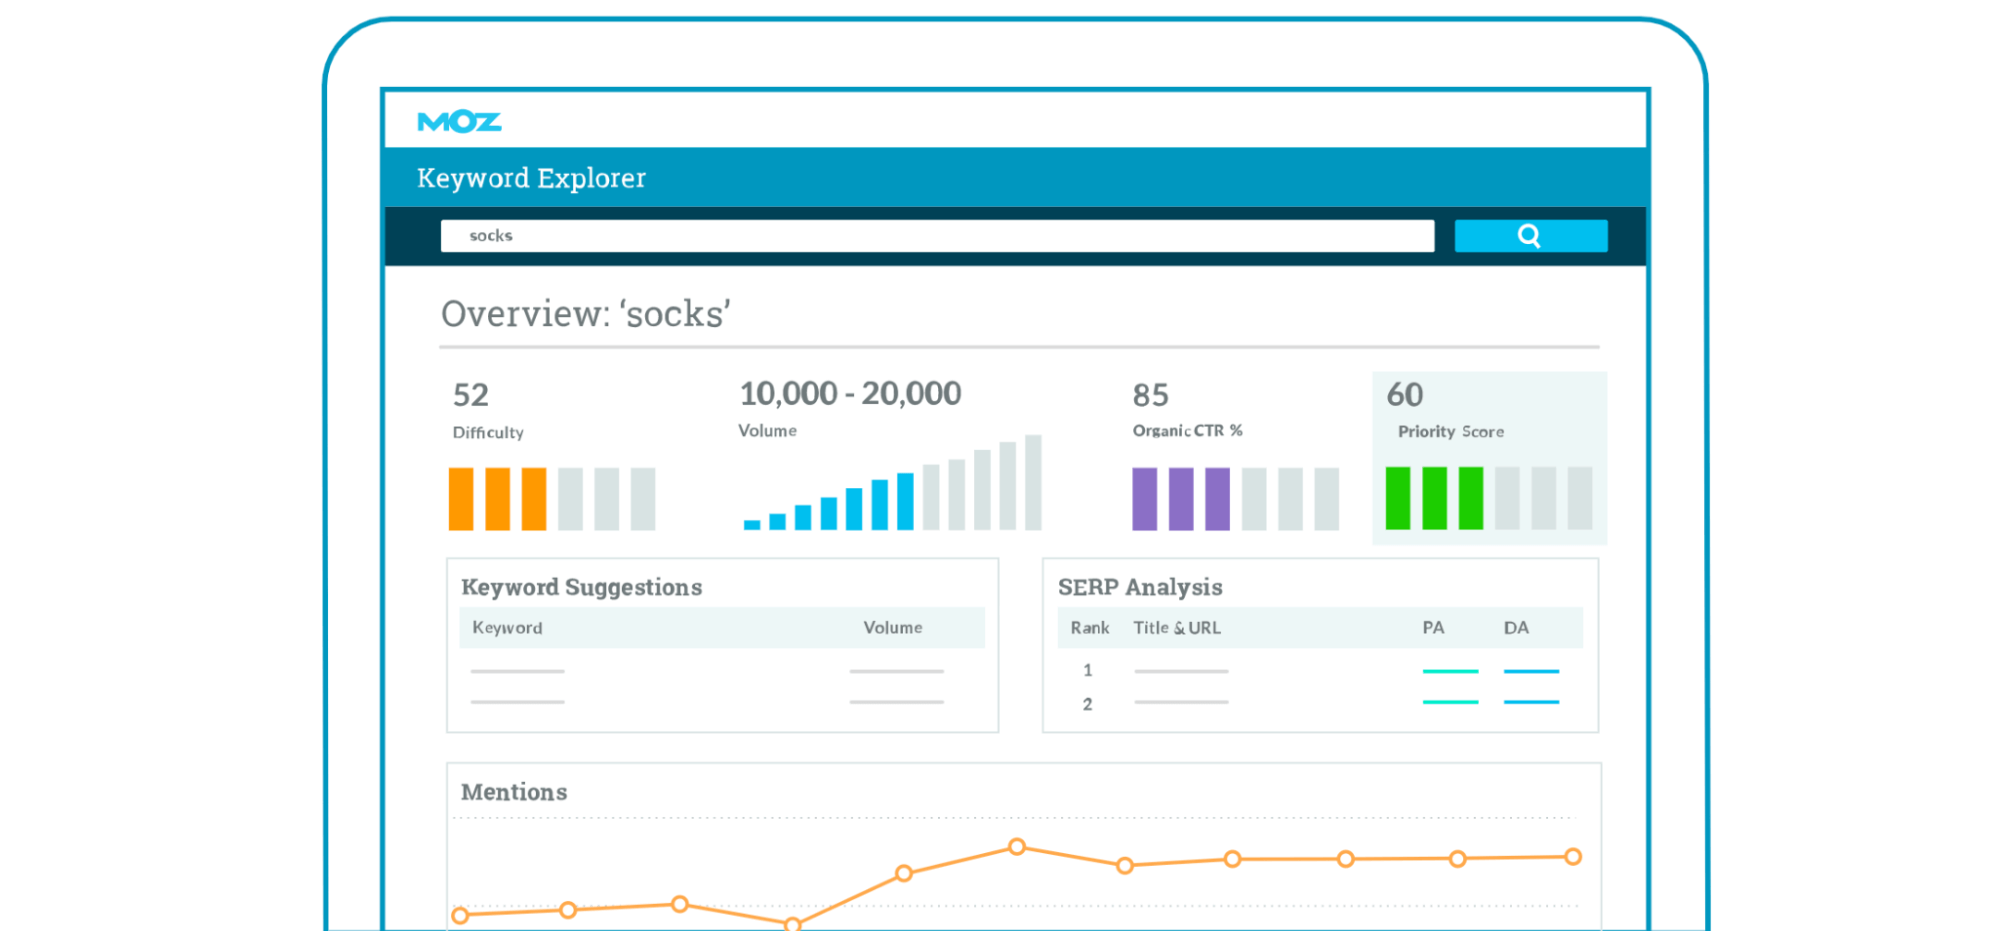Click the Overview: 'socks' heading
The width and height of the screenshot is (1999, 932).
[586, 314]
